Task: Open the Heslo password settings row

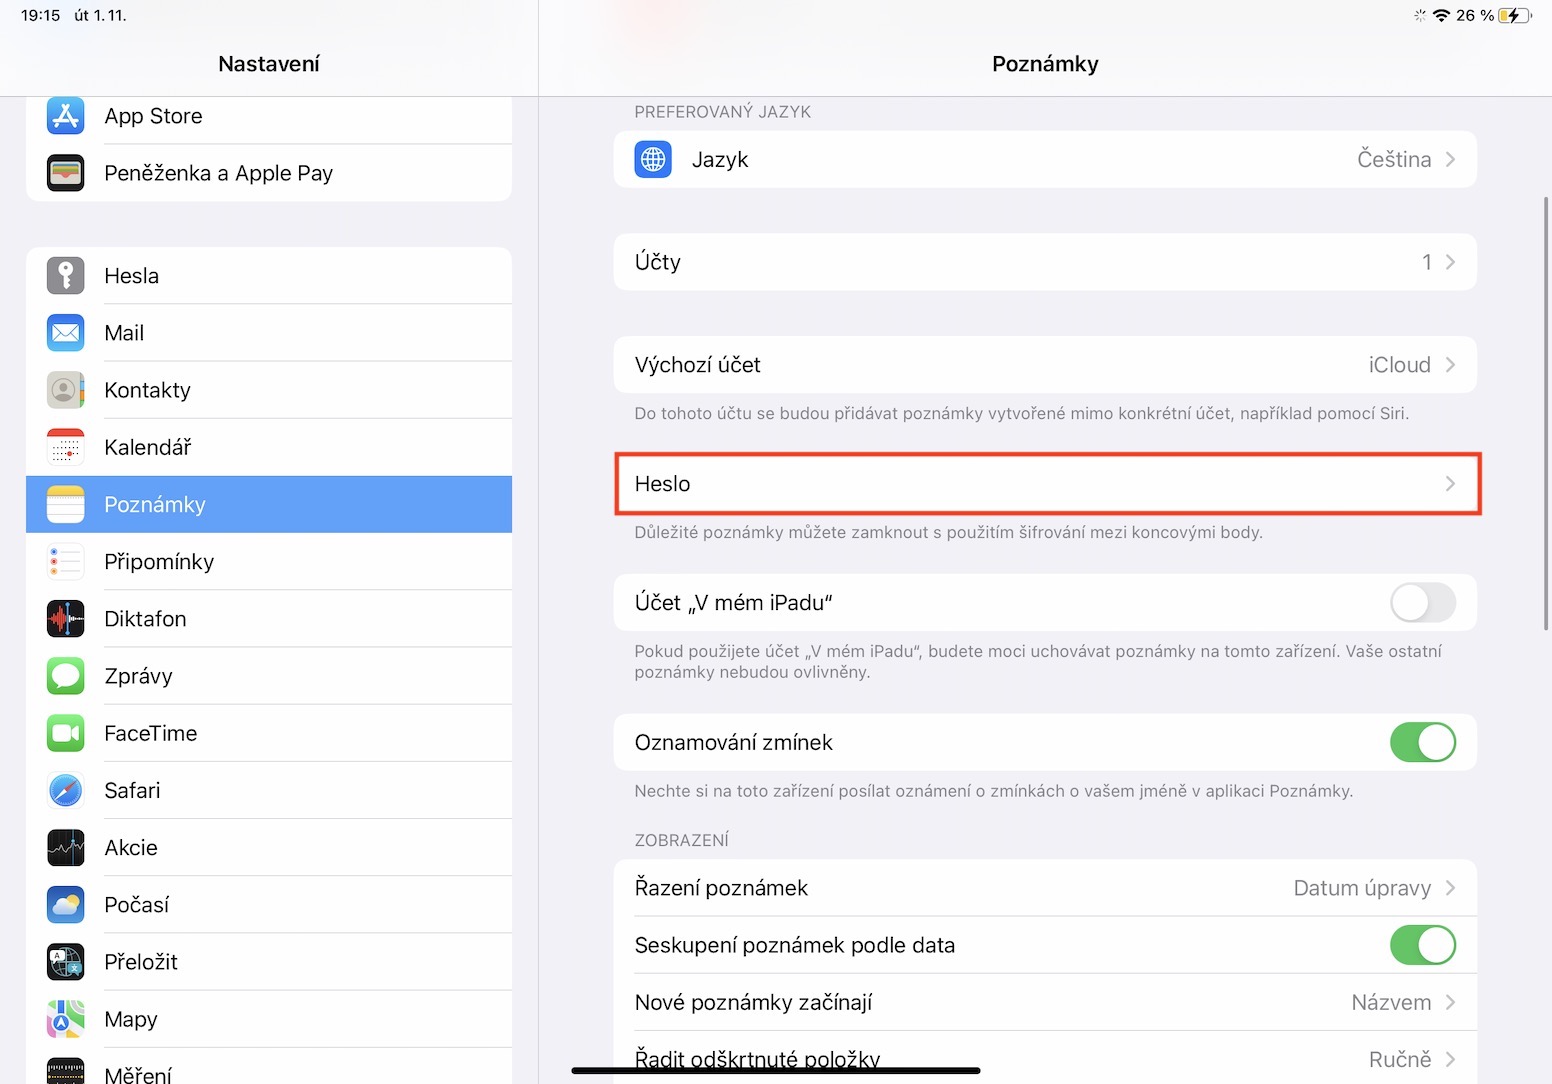Action: [1045, 484]
